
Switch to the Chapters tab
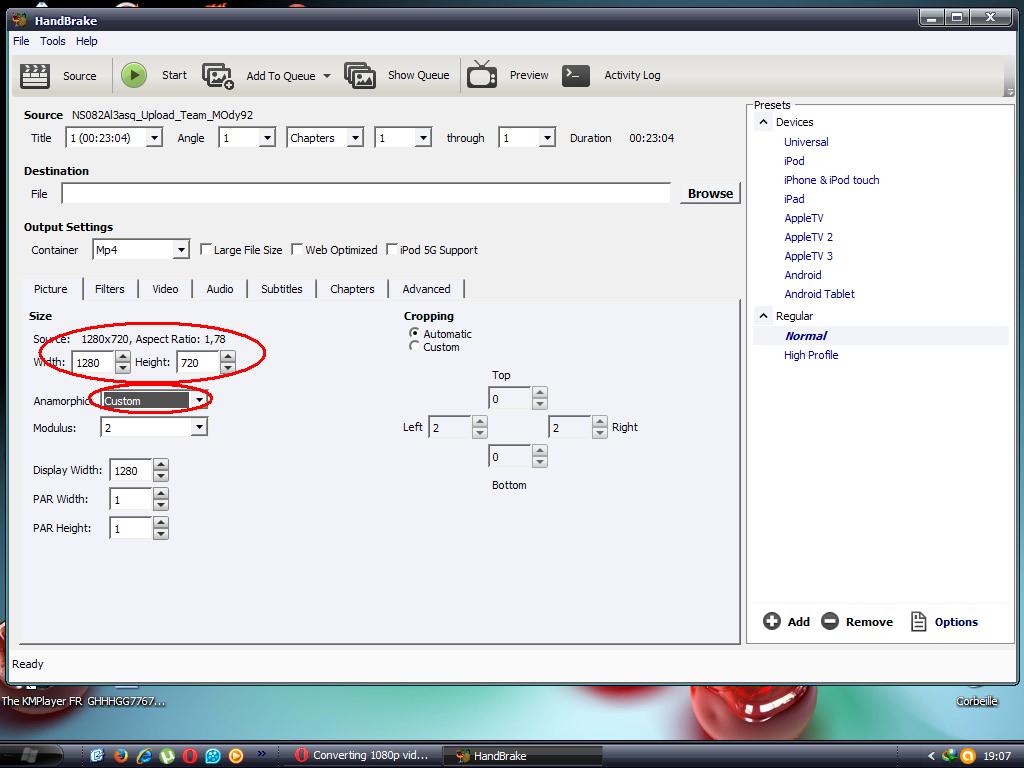(352, 289)
